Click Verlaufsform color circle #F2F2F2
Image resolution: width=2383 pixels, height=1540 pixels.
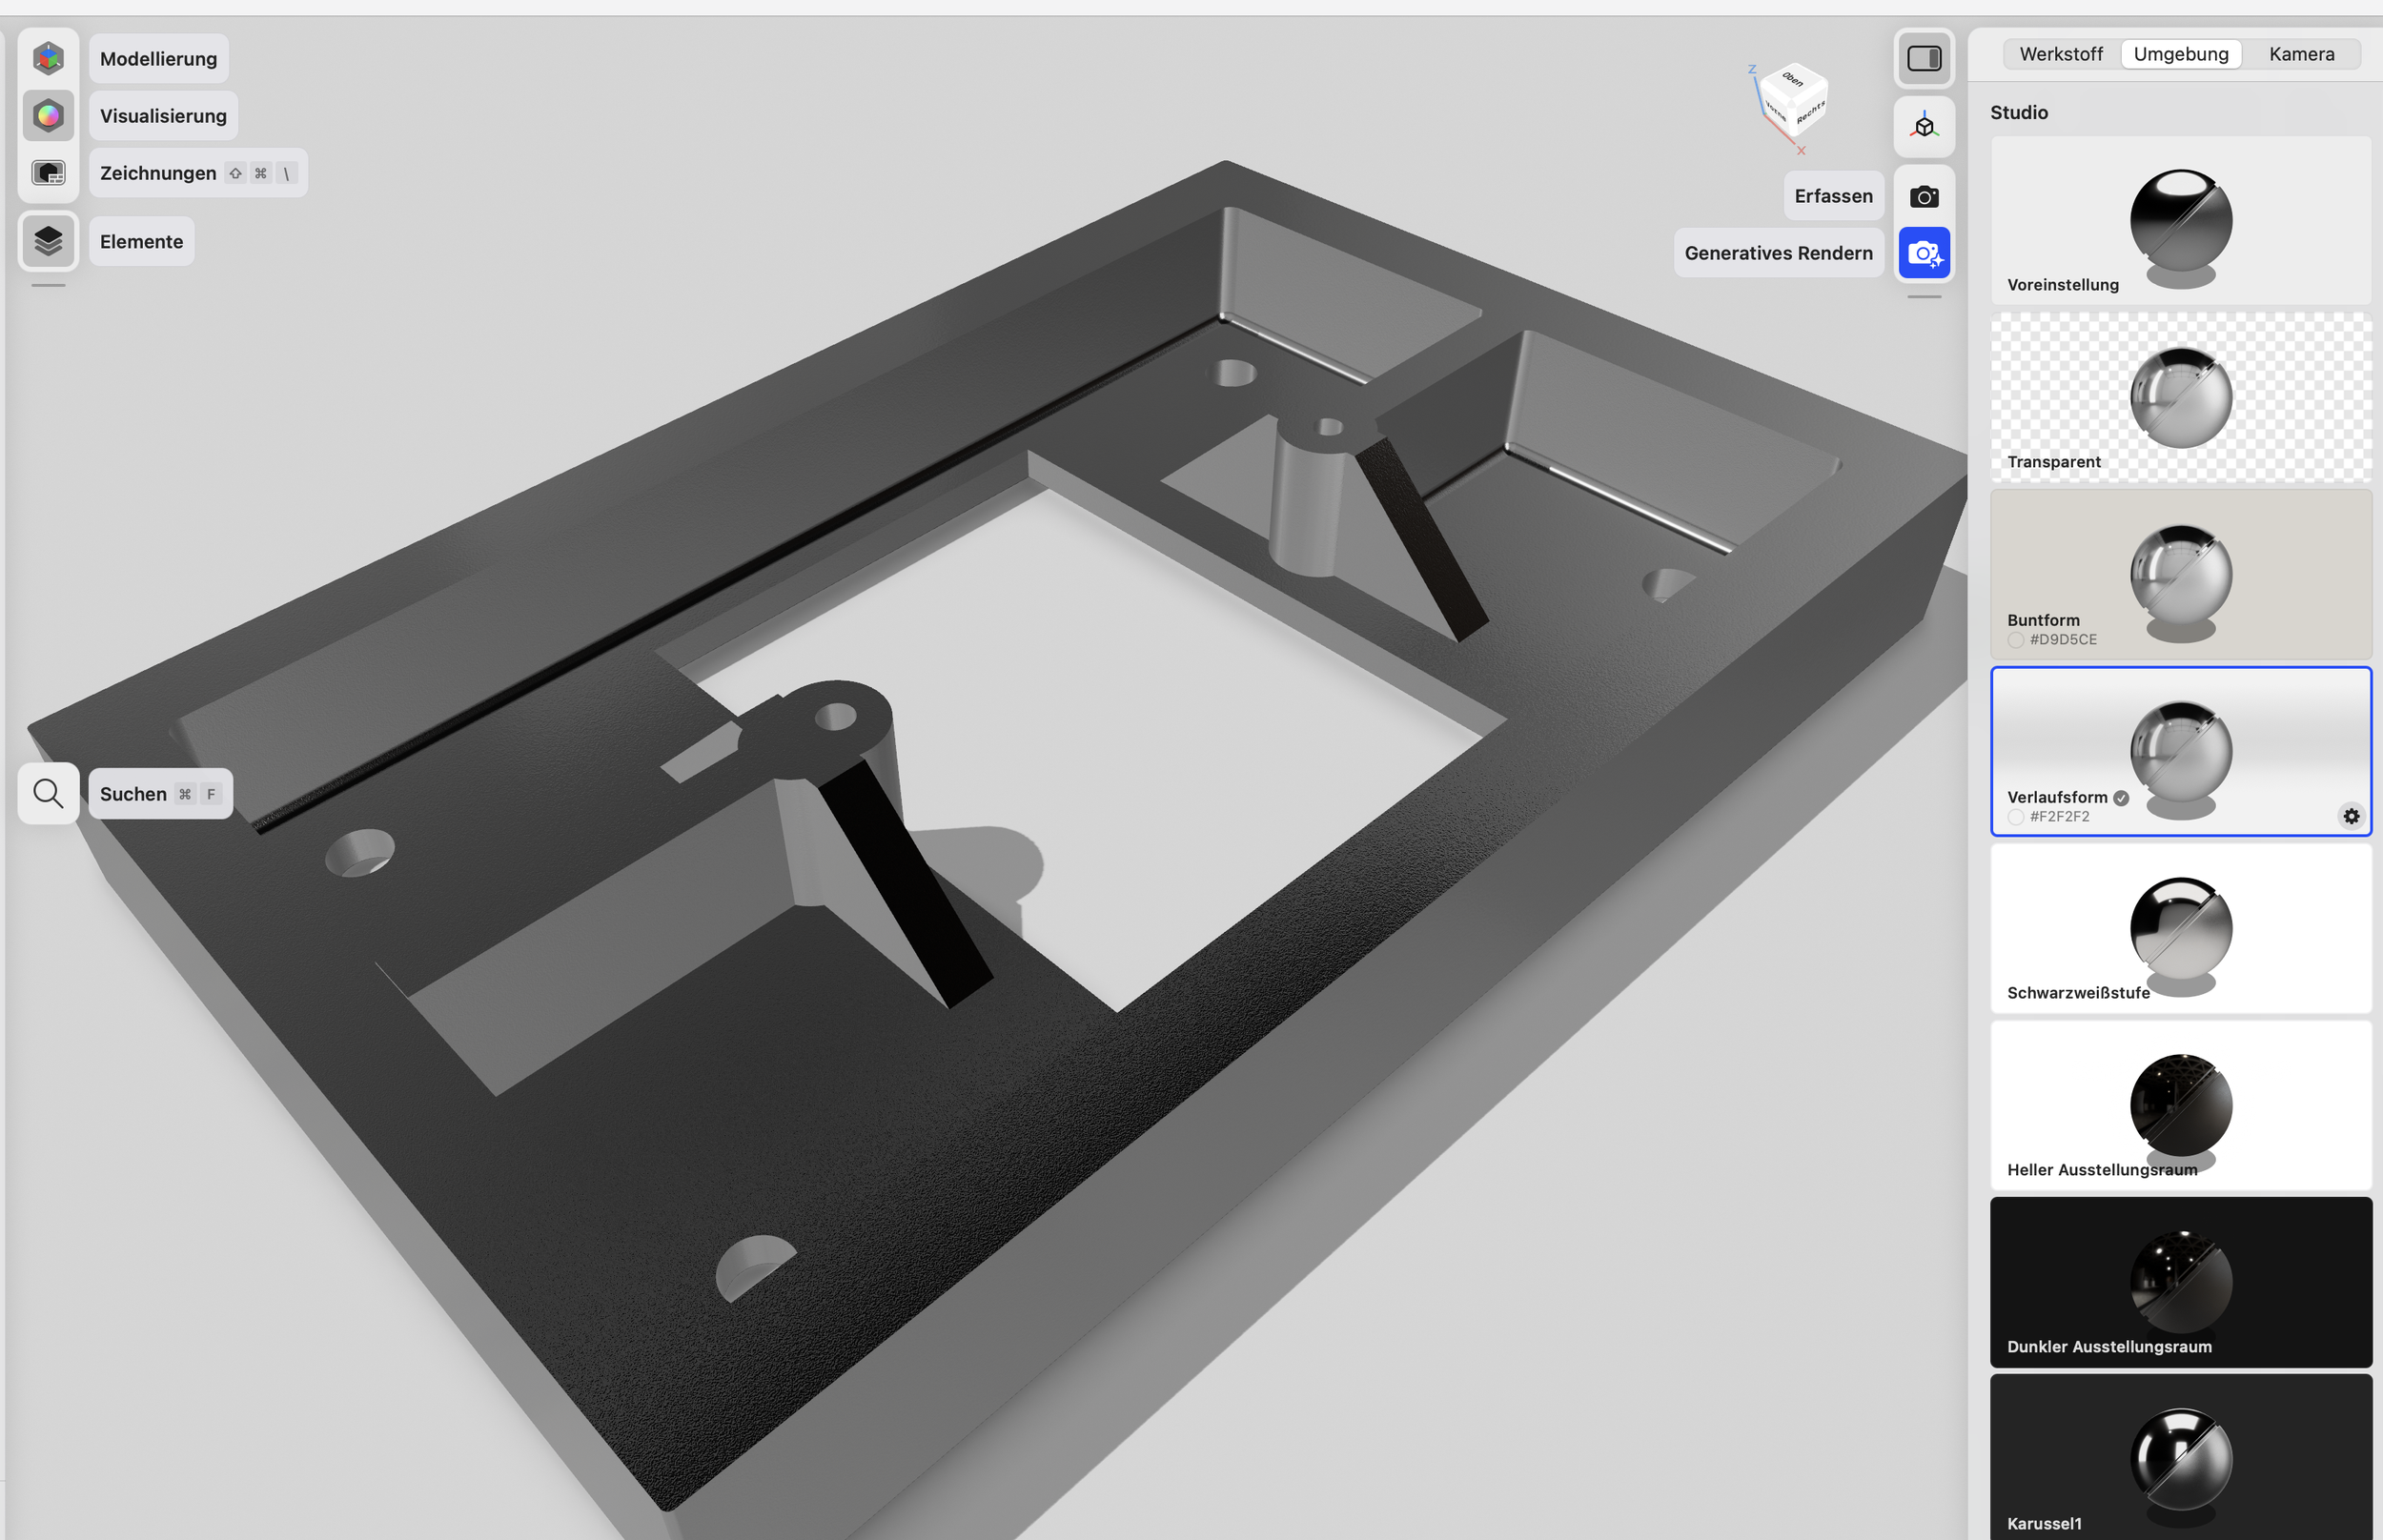[2016, 817]
